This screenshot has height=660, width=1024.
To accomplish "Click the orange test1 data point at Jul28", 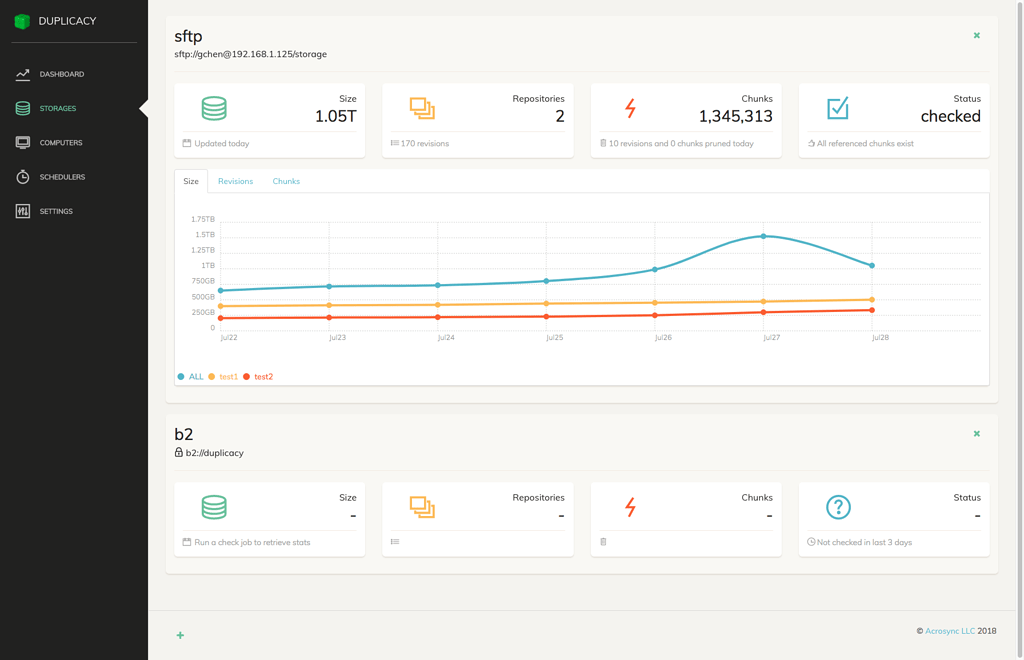I will [872, 300].
